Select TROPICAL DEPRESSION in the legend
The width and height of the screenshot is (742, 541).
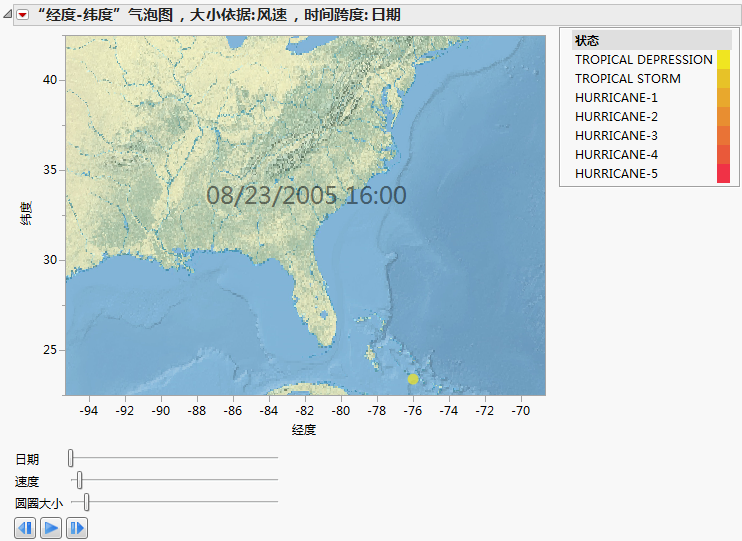(x=643, y=60)
